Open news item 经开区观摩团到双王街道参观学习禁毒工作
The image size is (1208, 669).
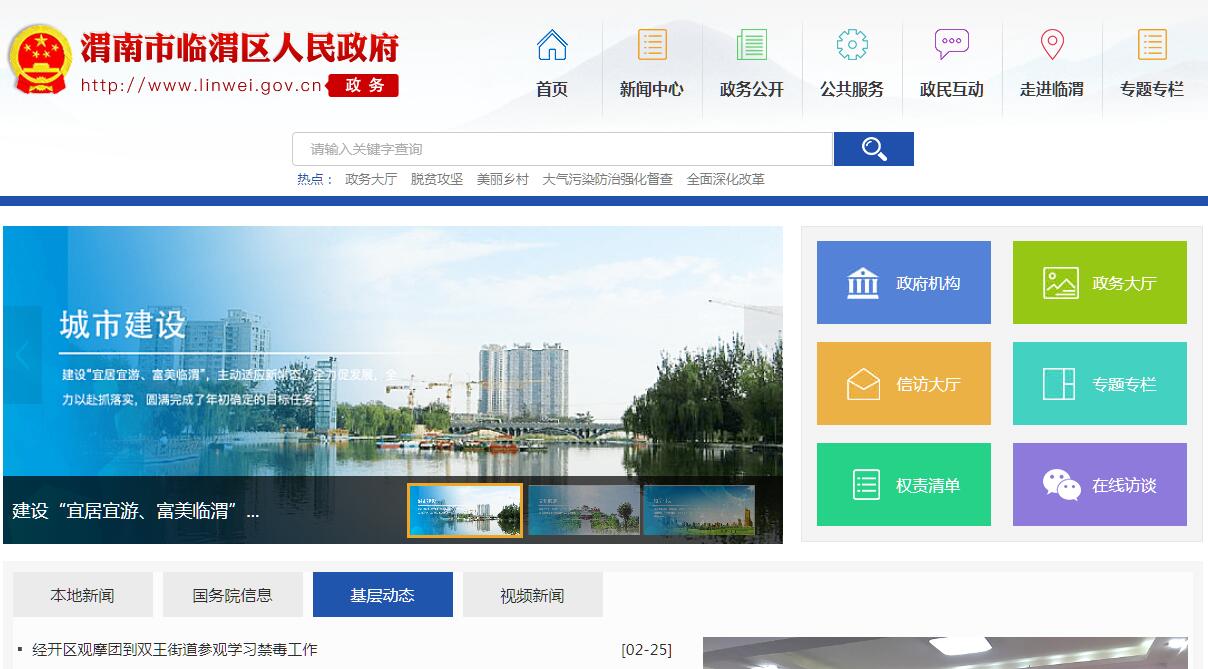click(175, 650)
